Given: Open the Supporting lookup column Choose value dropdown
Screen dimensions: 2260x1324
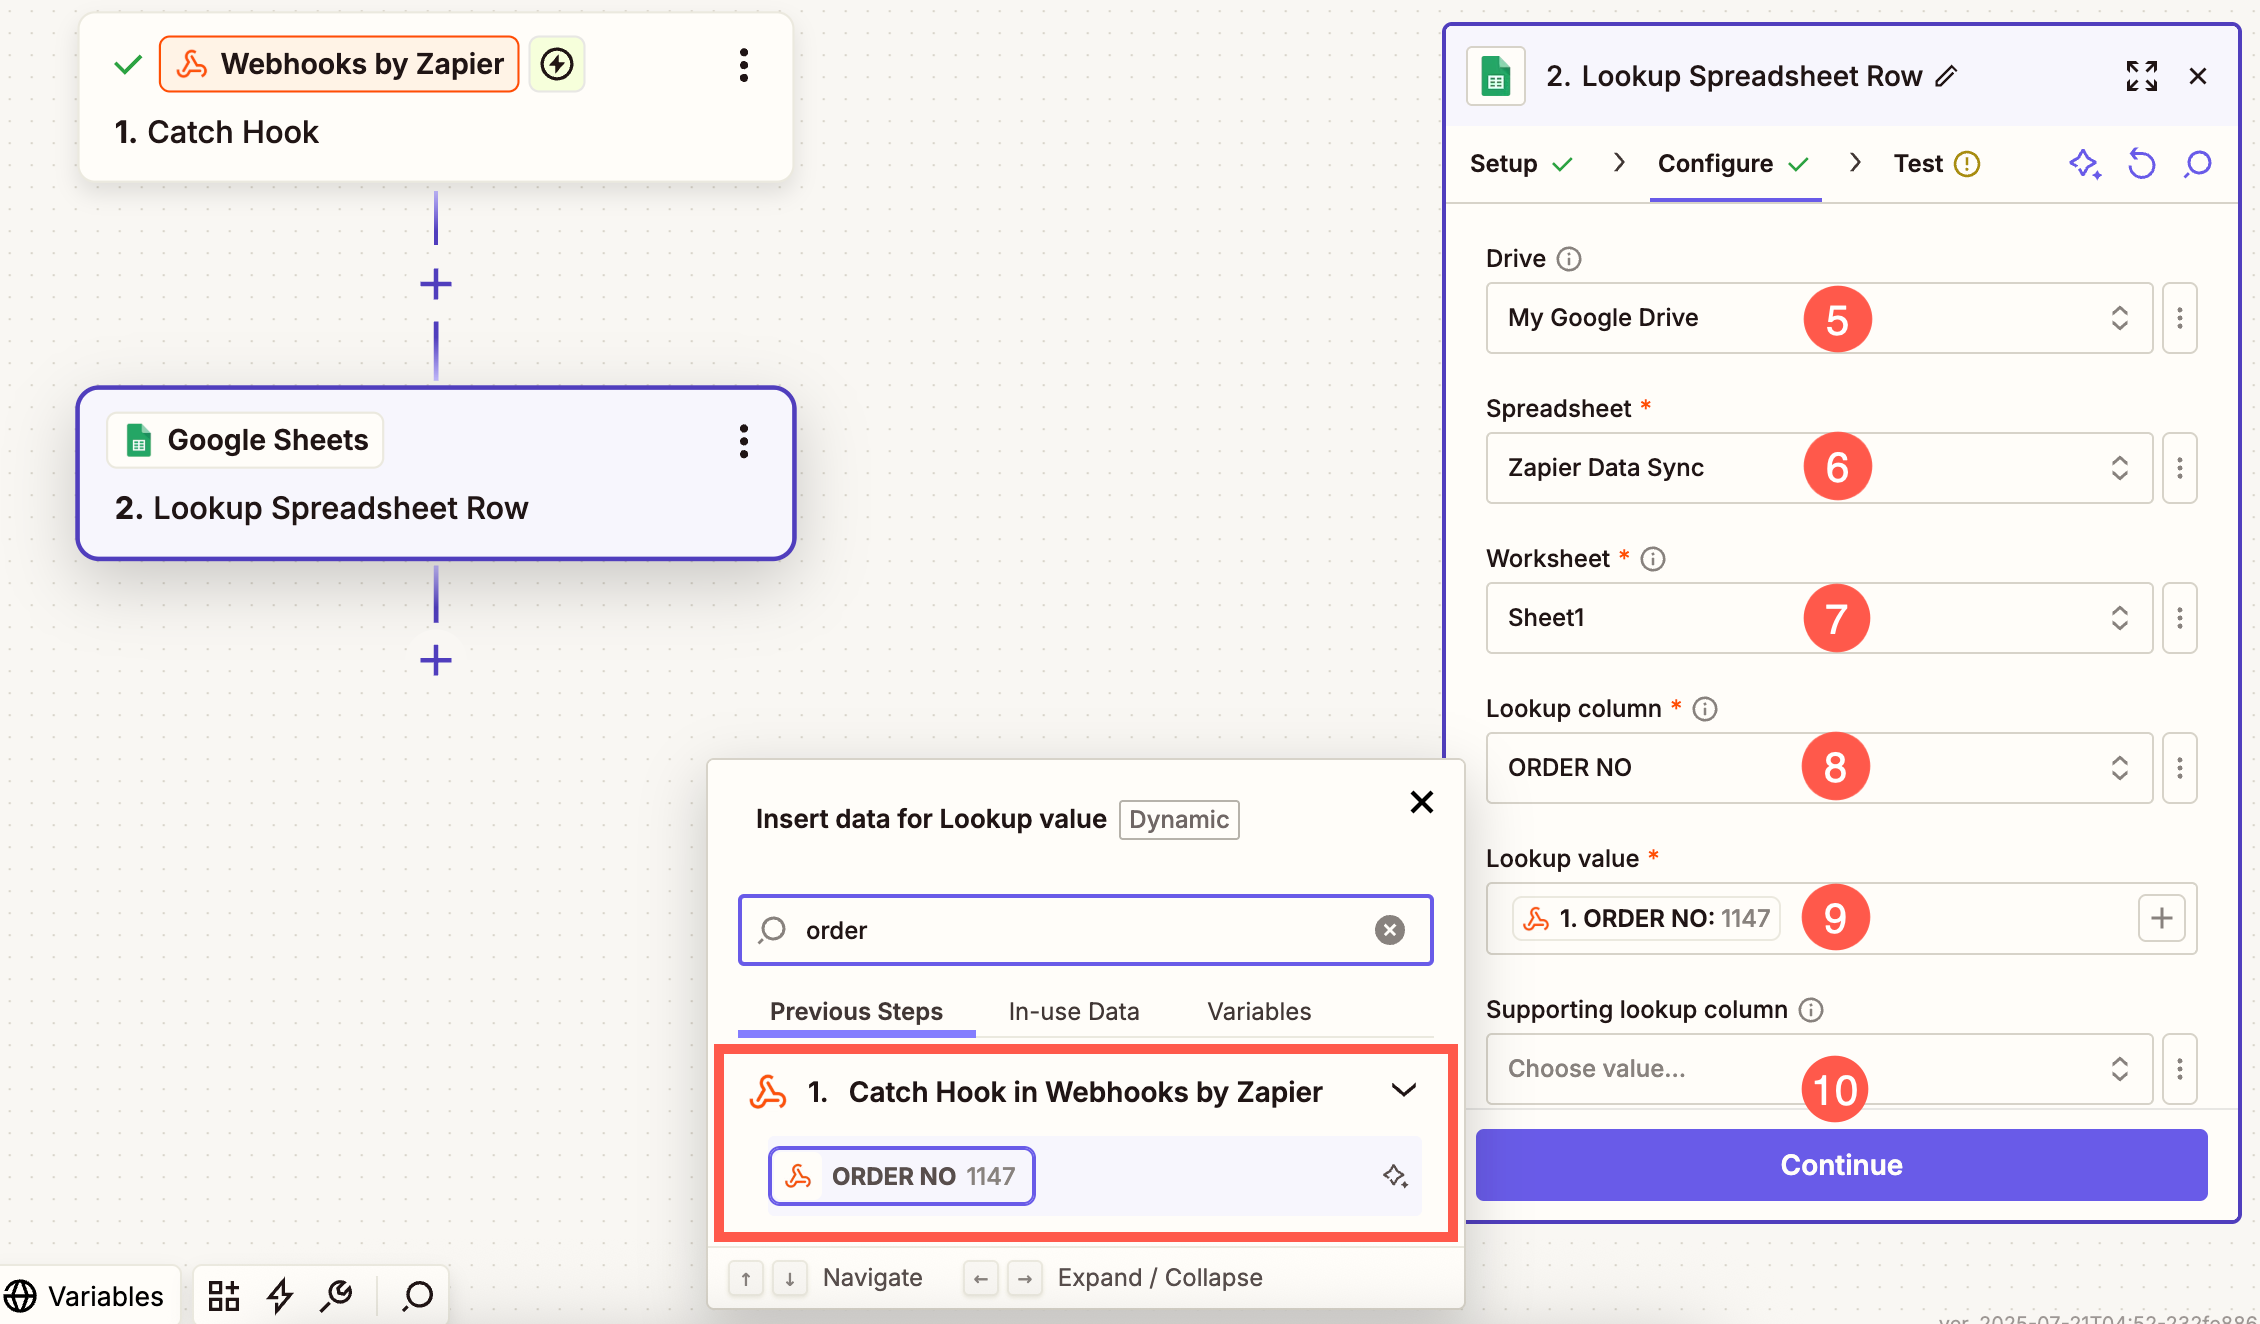Looking at the screenshot, I should (1819, 1069).
